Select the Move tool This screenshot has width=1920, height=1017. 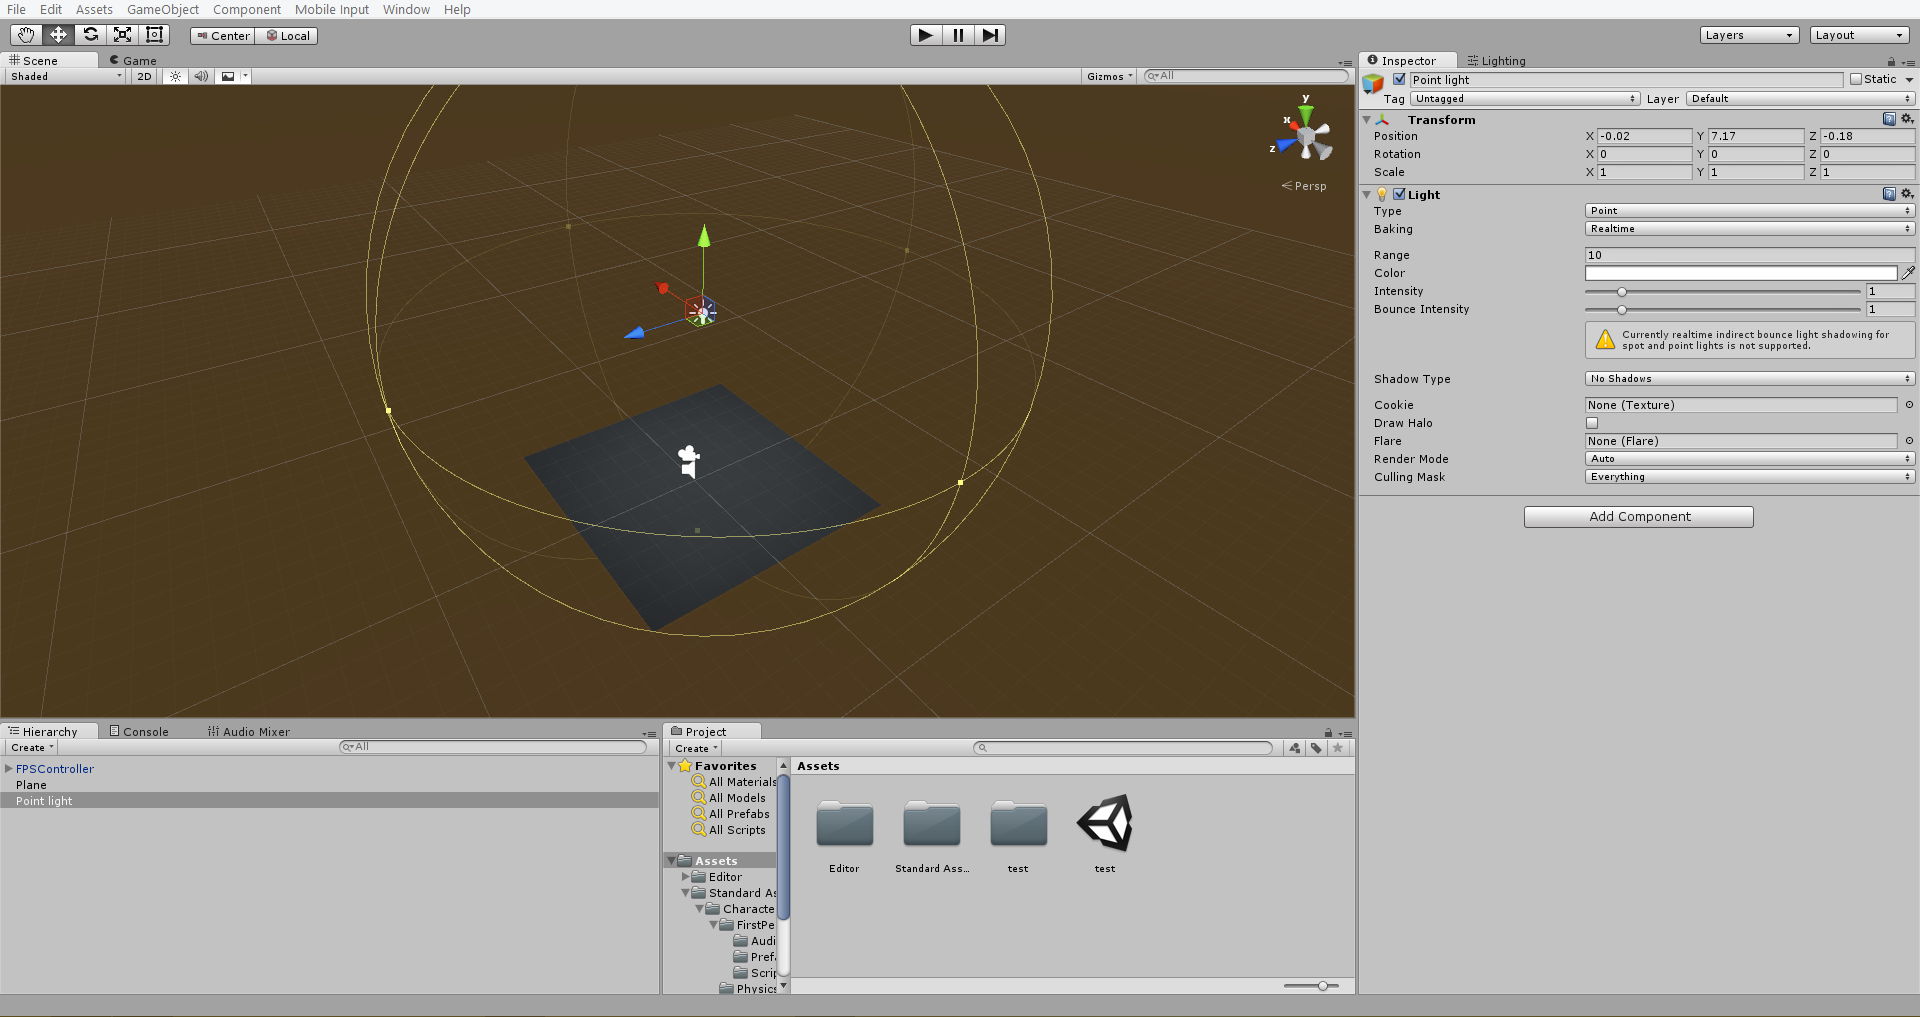[x=58, y=34]
